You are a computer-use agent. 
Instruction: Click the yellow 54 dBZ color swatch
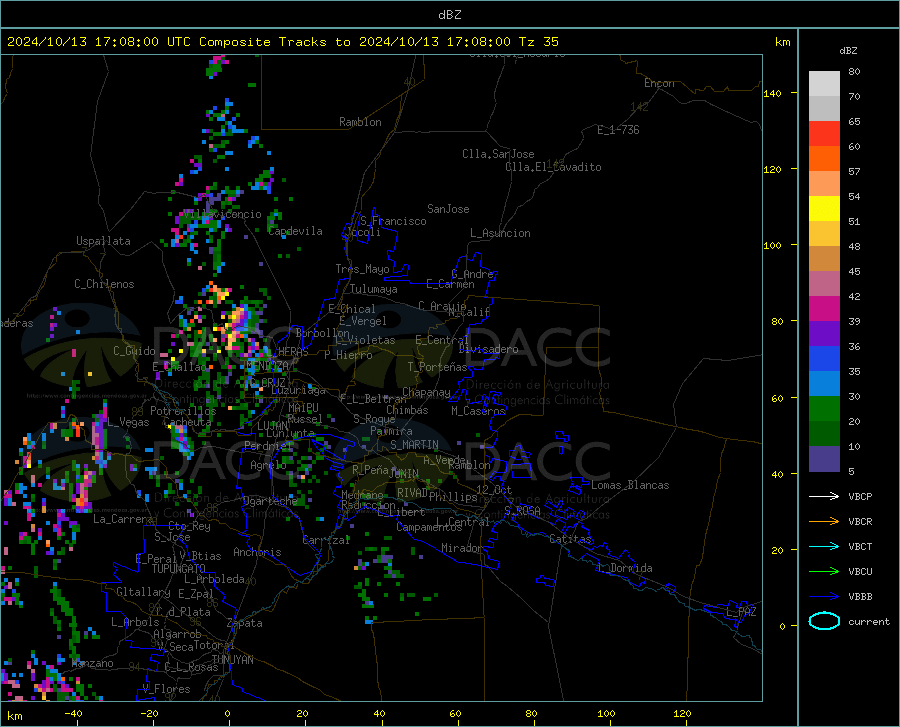[x=824, y=208]
